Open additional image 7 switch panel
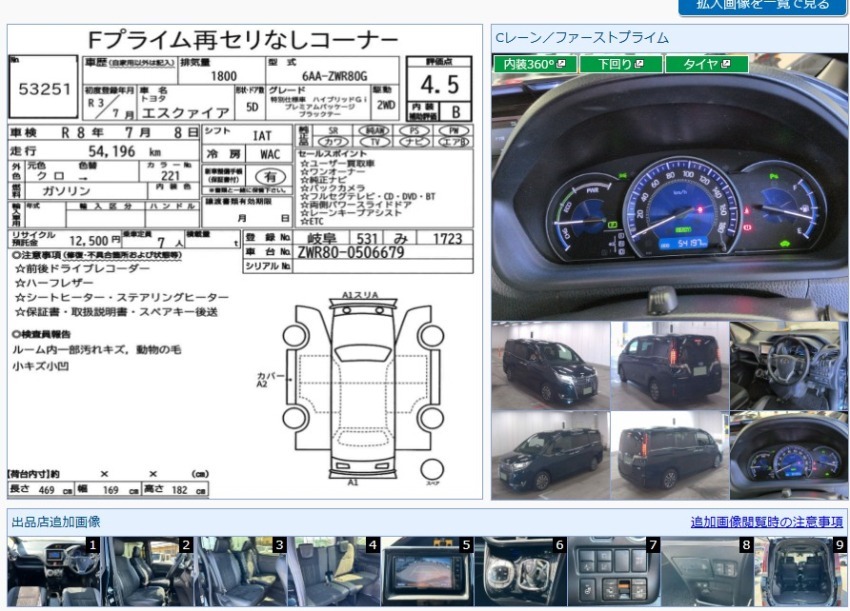 (x=614, y=571)
